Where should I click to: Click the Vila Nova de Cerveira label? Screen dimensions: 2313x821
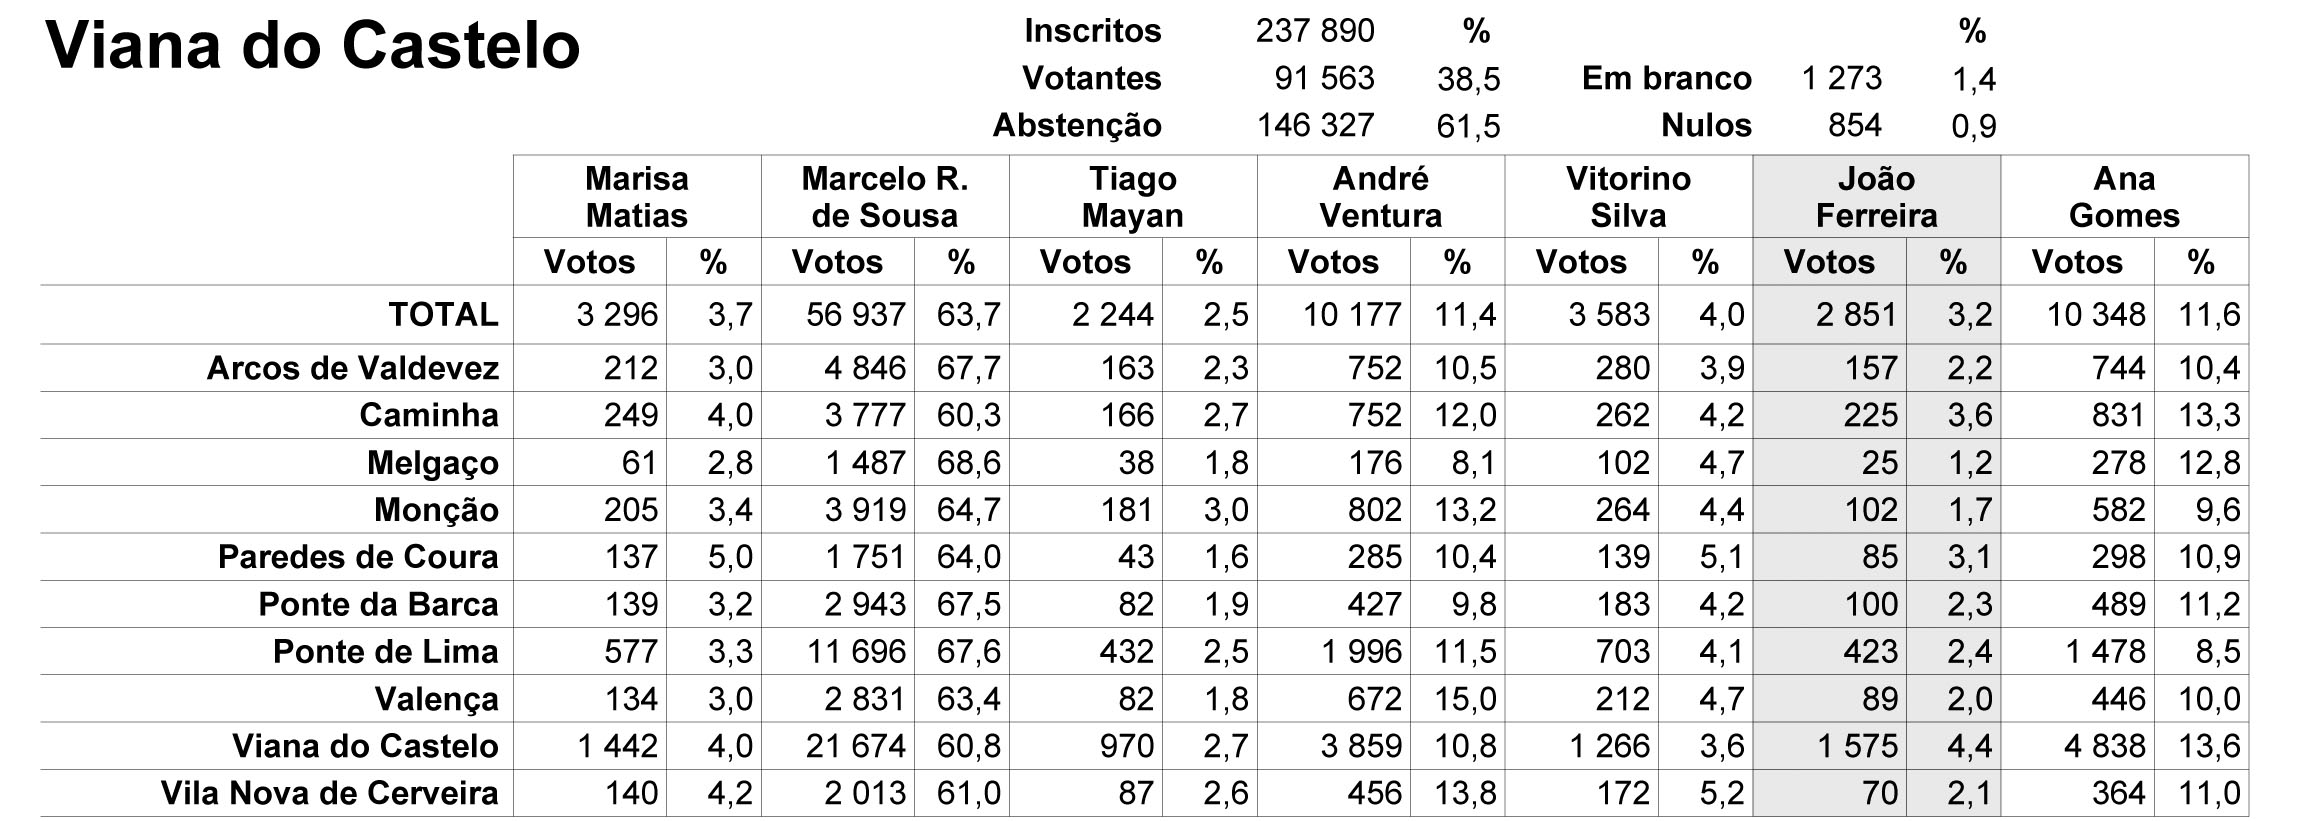[330, 793]
